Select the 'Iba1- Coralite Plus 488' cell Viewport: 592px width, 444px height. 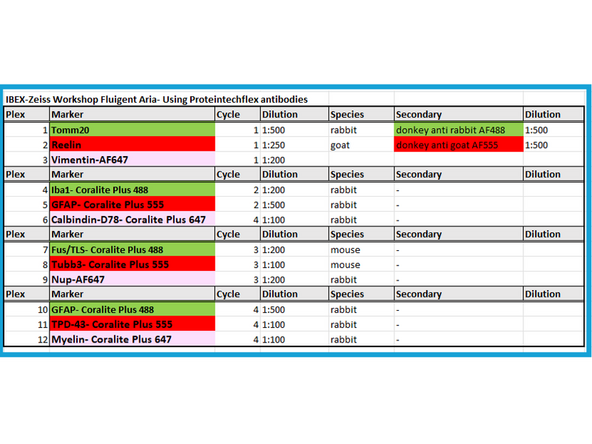(132, 190)
